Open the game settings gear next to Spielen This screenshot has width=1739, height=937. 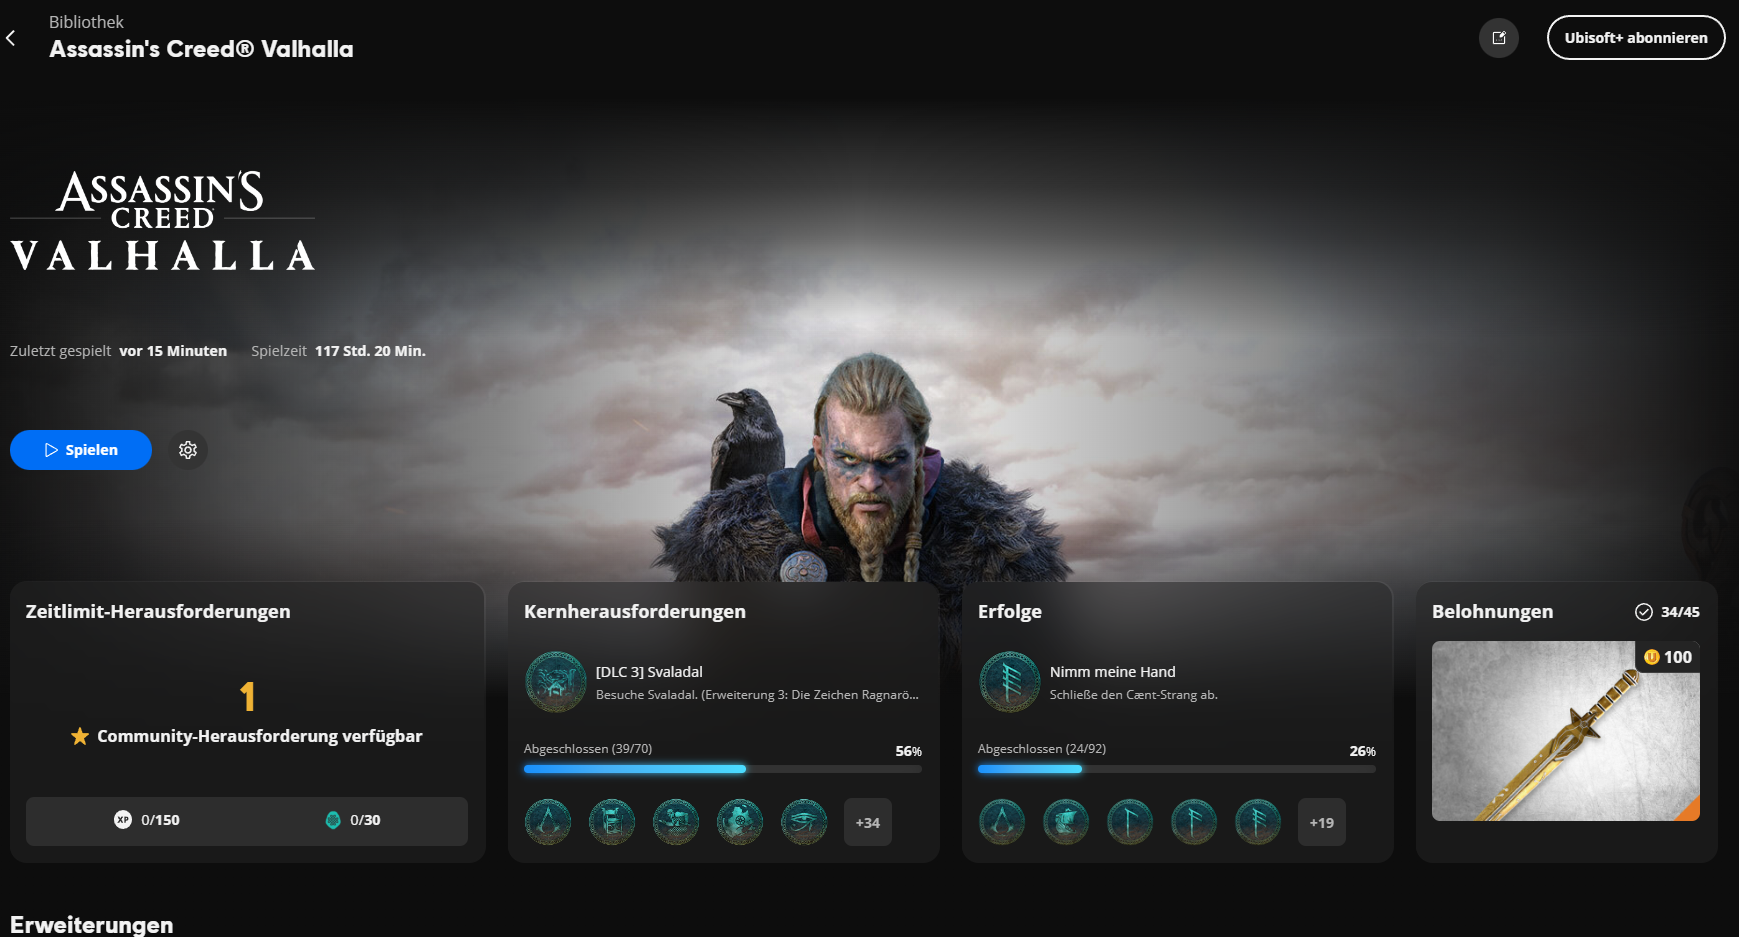pos(188,450)
